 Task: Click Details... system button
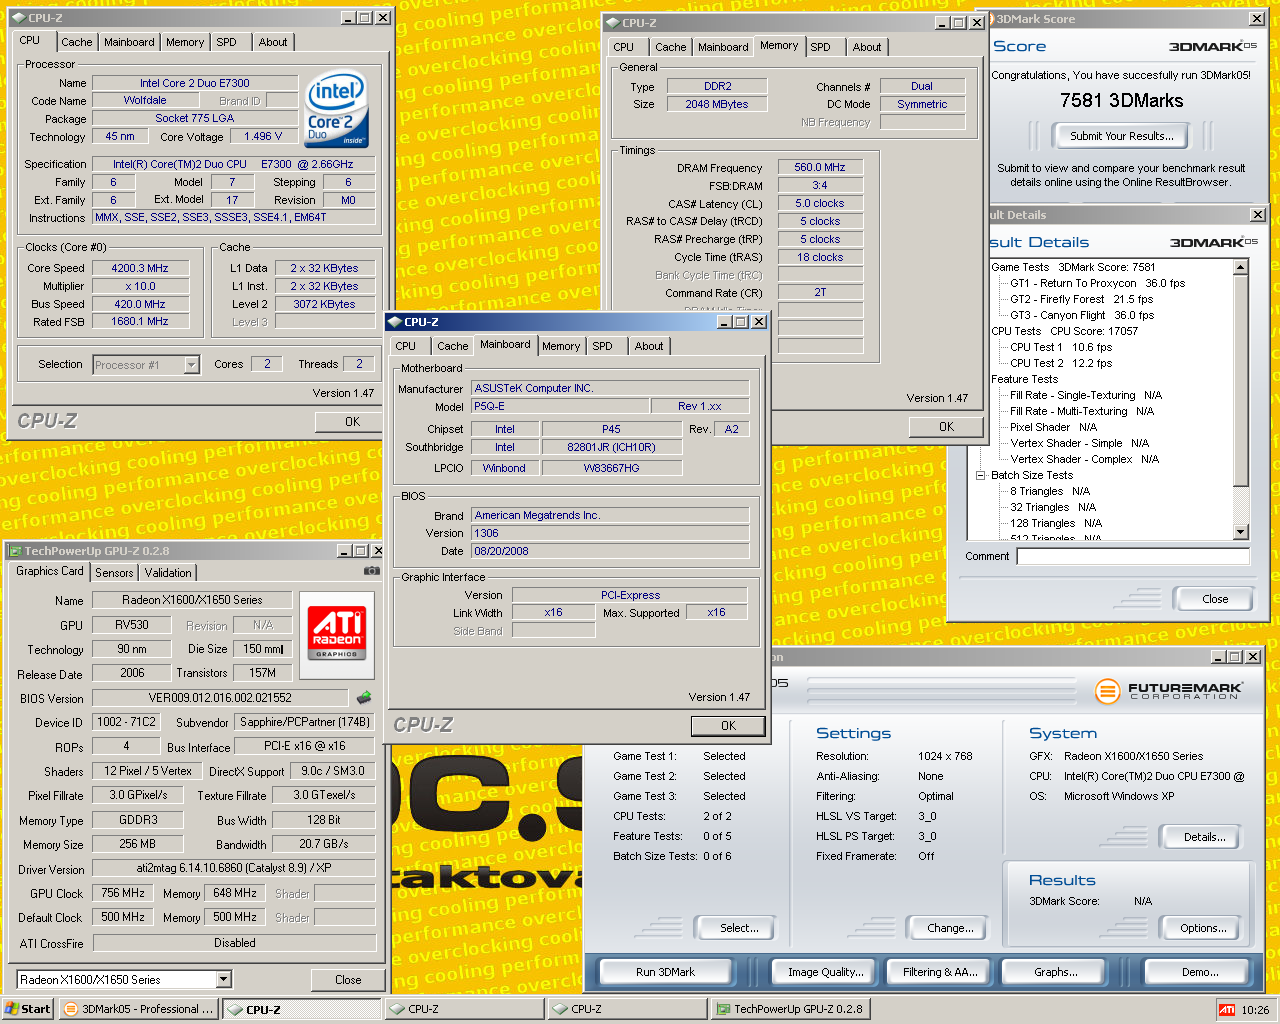coord(1204,837)
